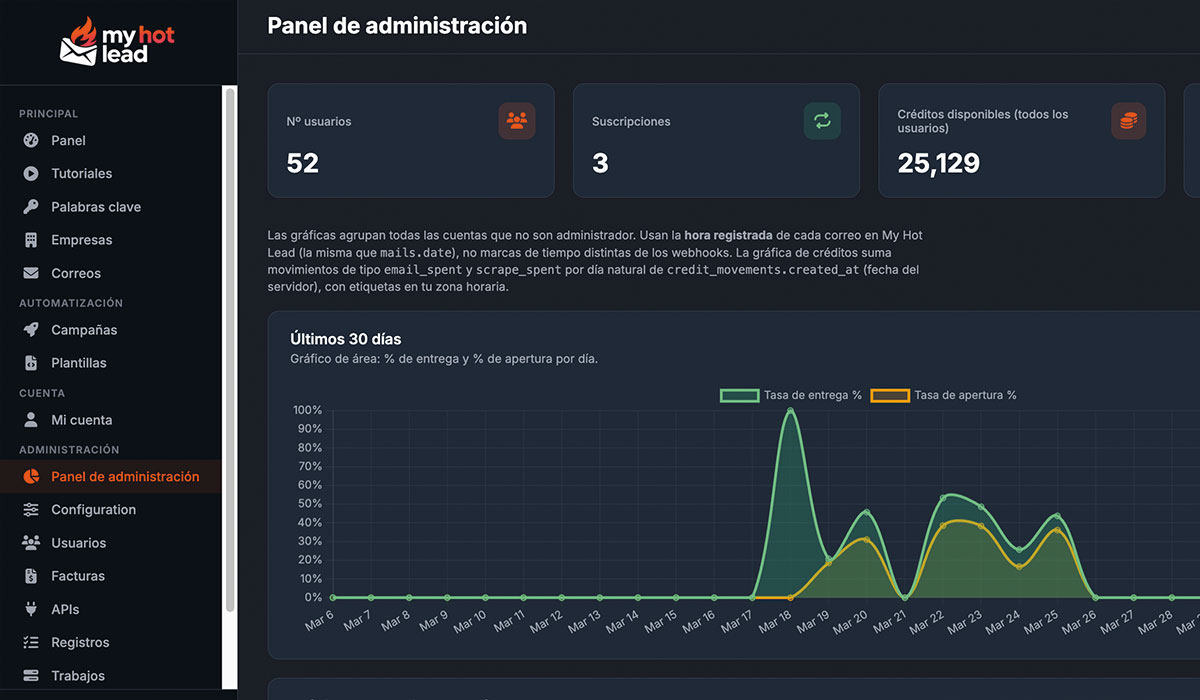Image resolution: width=1200 pixels, height=700 pixels.
Task: Click the Últimos 30 días chart title
Action: pyautogui.click(x=346, y=339)
